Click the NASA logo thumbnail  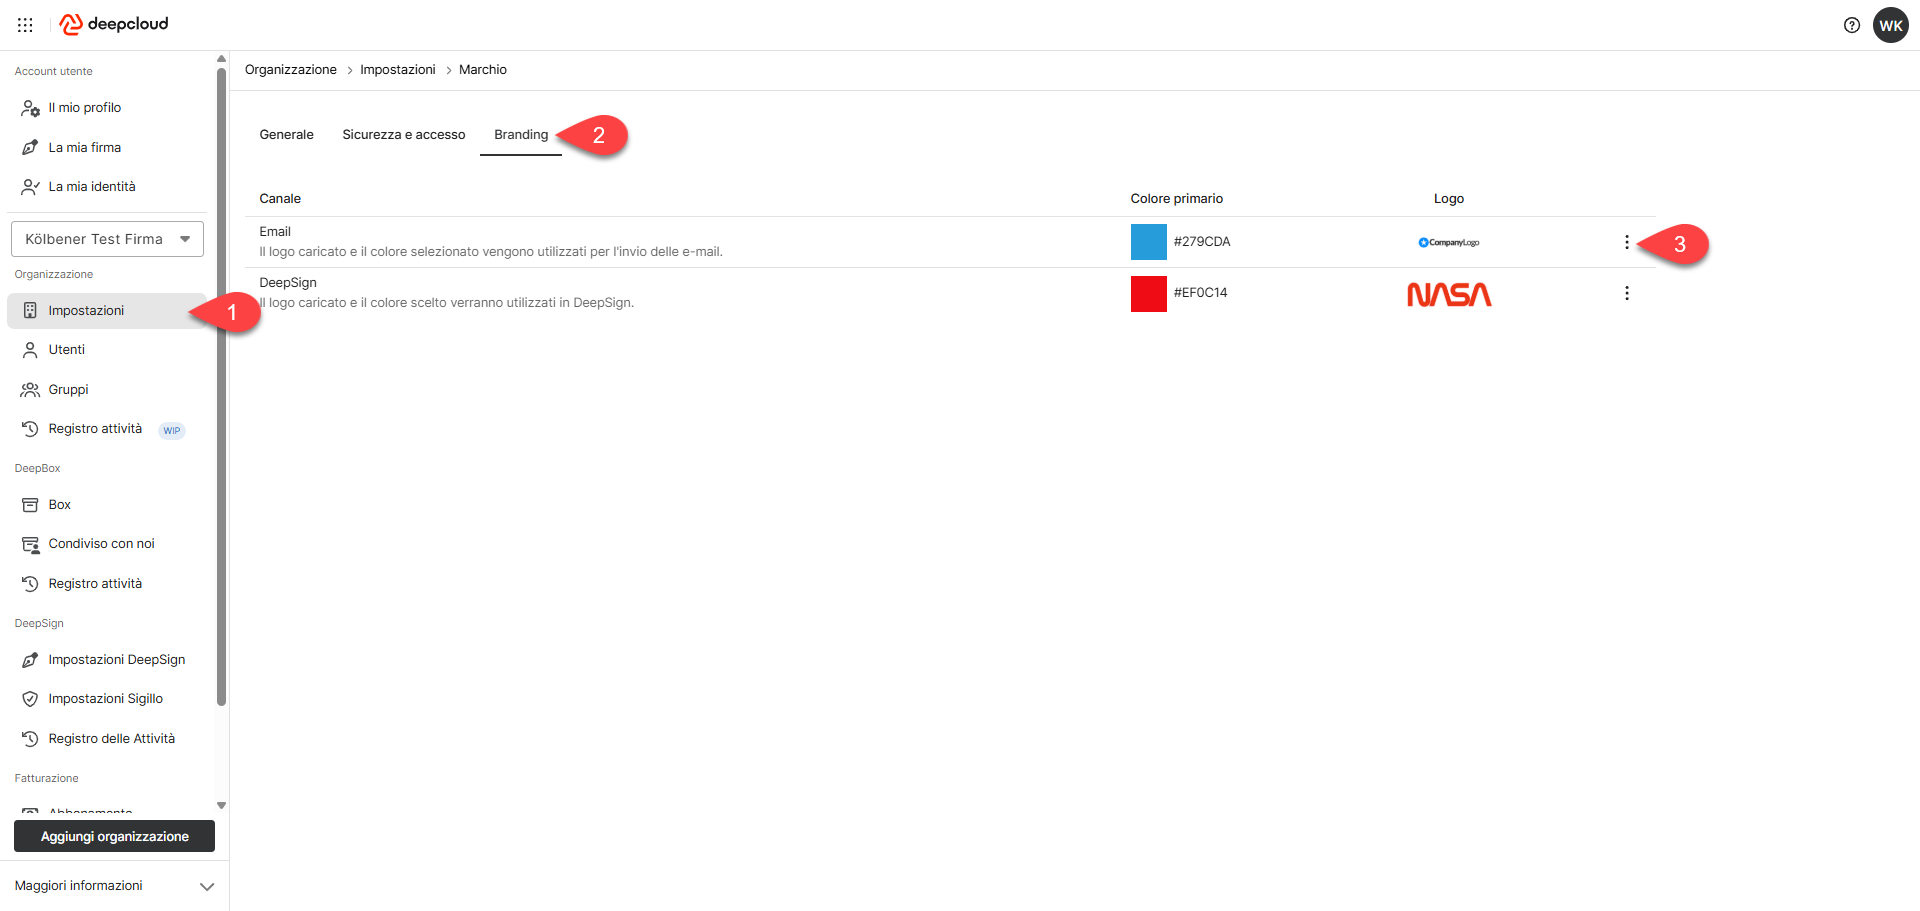1448,294
